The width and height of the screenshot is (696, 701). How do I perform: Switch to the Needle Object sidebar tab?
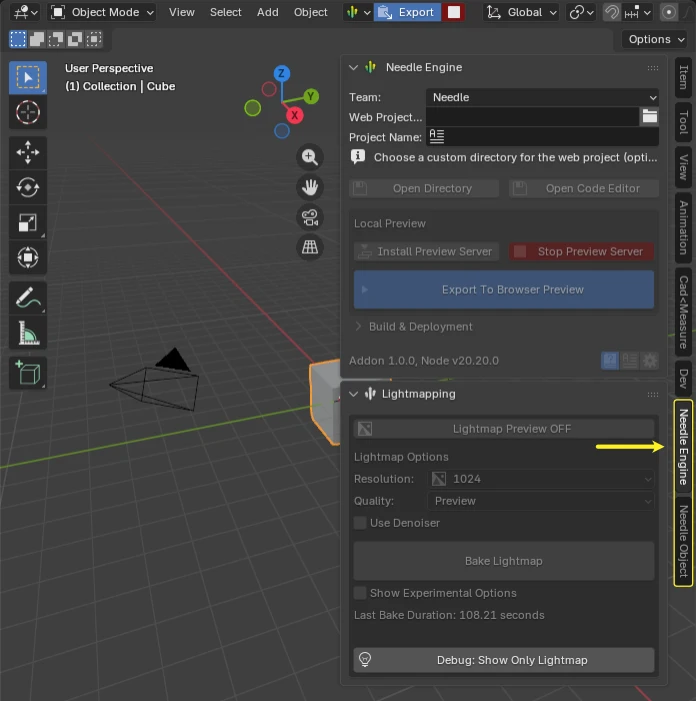pos(683,541)
